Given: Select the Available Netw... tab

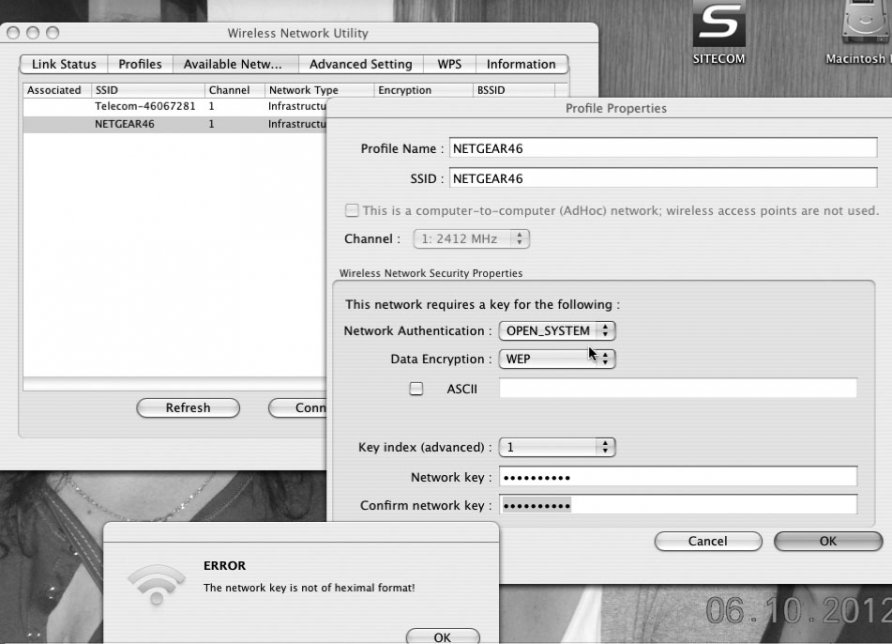Looking at the screenshot, I should click(236, 64).
